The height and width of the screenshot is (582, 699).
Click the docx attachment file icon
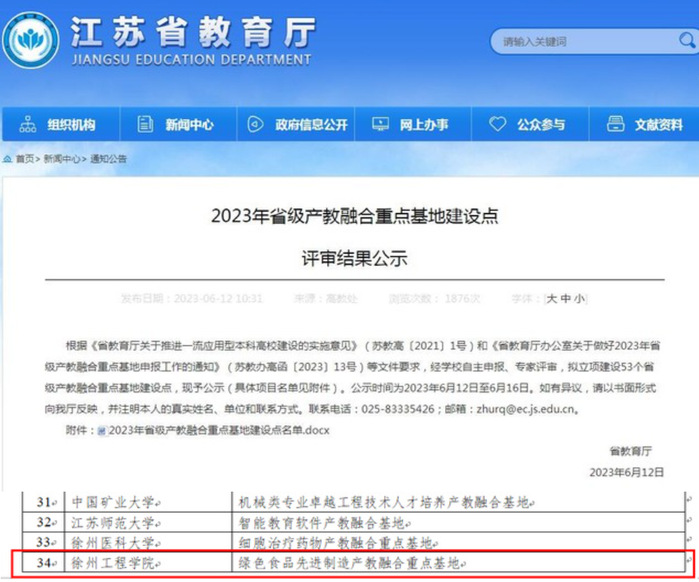point(98,430)
